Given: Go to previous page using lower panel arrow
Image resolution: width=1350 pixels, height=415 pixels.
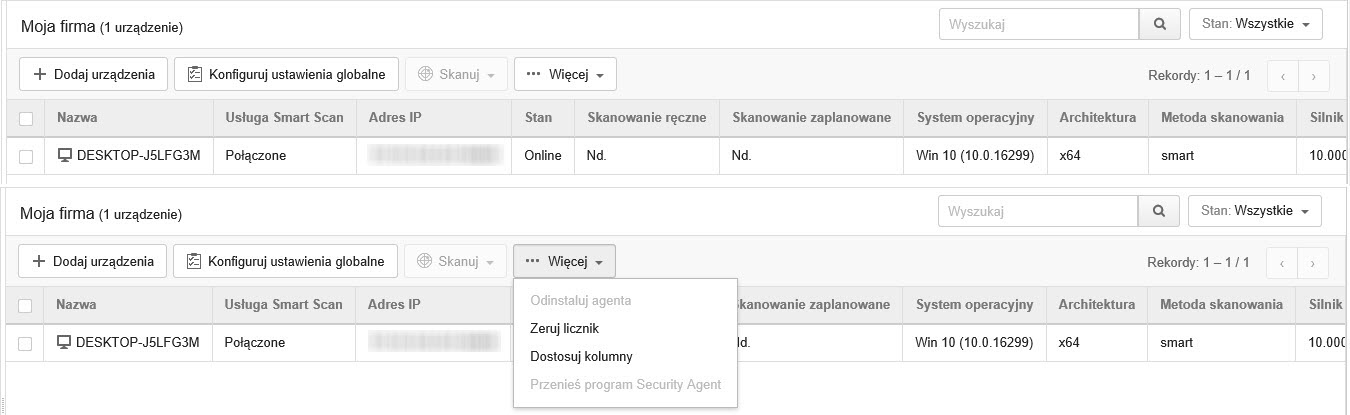Looking at the screenshot, I should tap(1282, 263).
